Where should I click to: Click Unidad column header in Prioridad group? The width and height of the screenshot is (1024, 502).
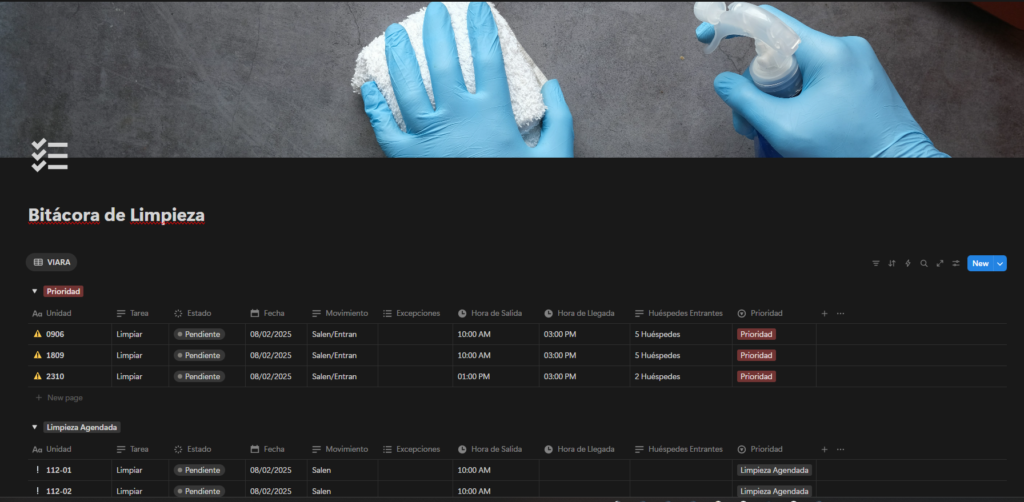[x=70, y=313]
